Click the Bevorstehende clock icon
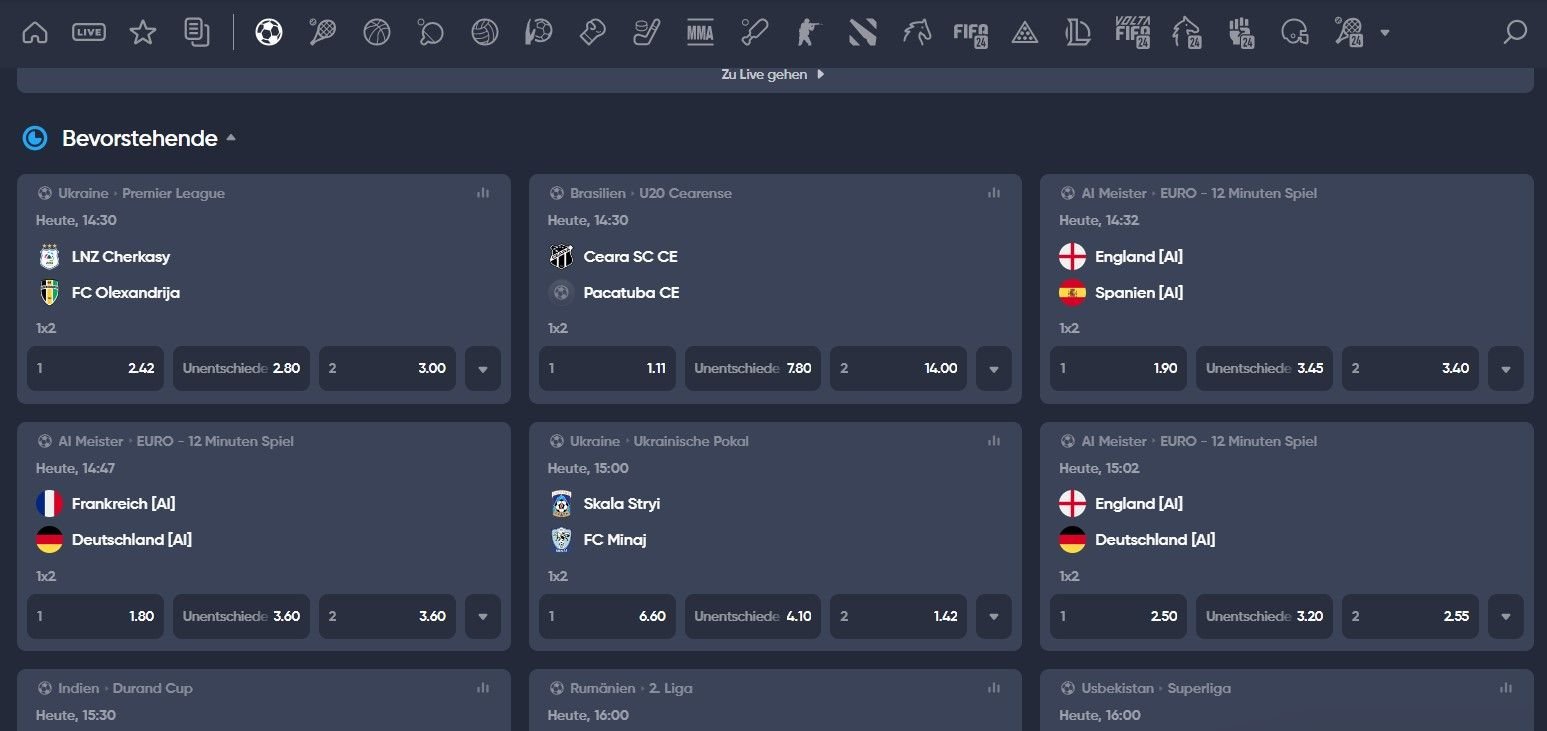1547x731 pixels. [x=35, y=138]
